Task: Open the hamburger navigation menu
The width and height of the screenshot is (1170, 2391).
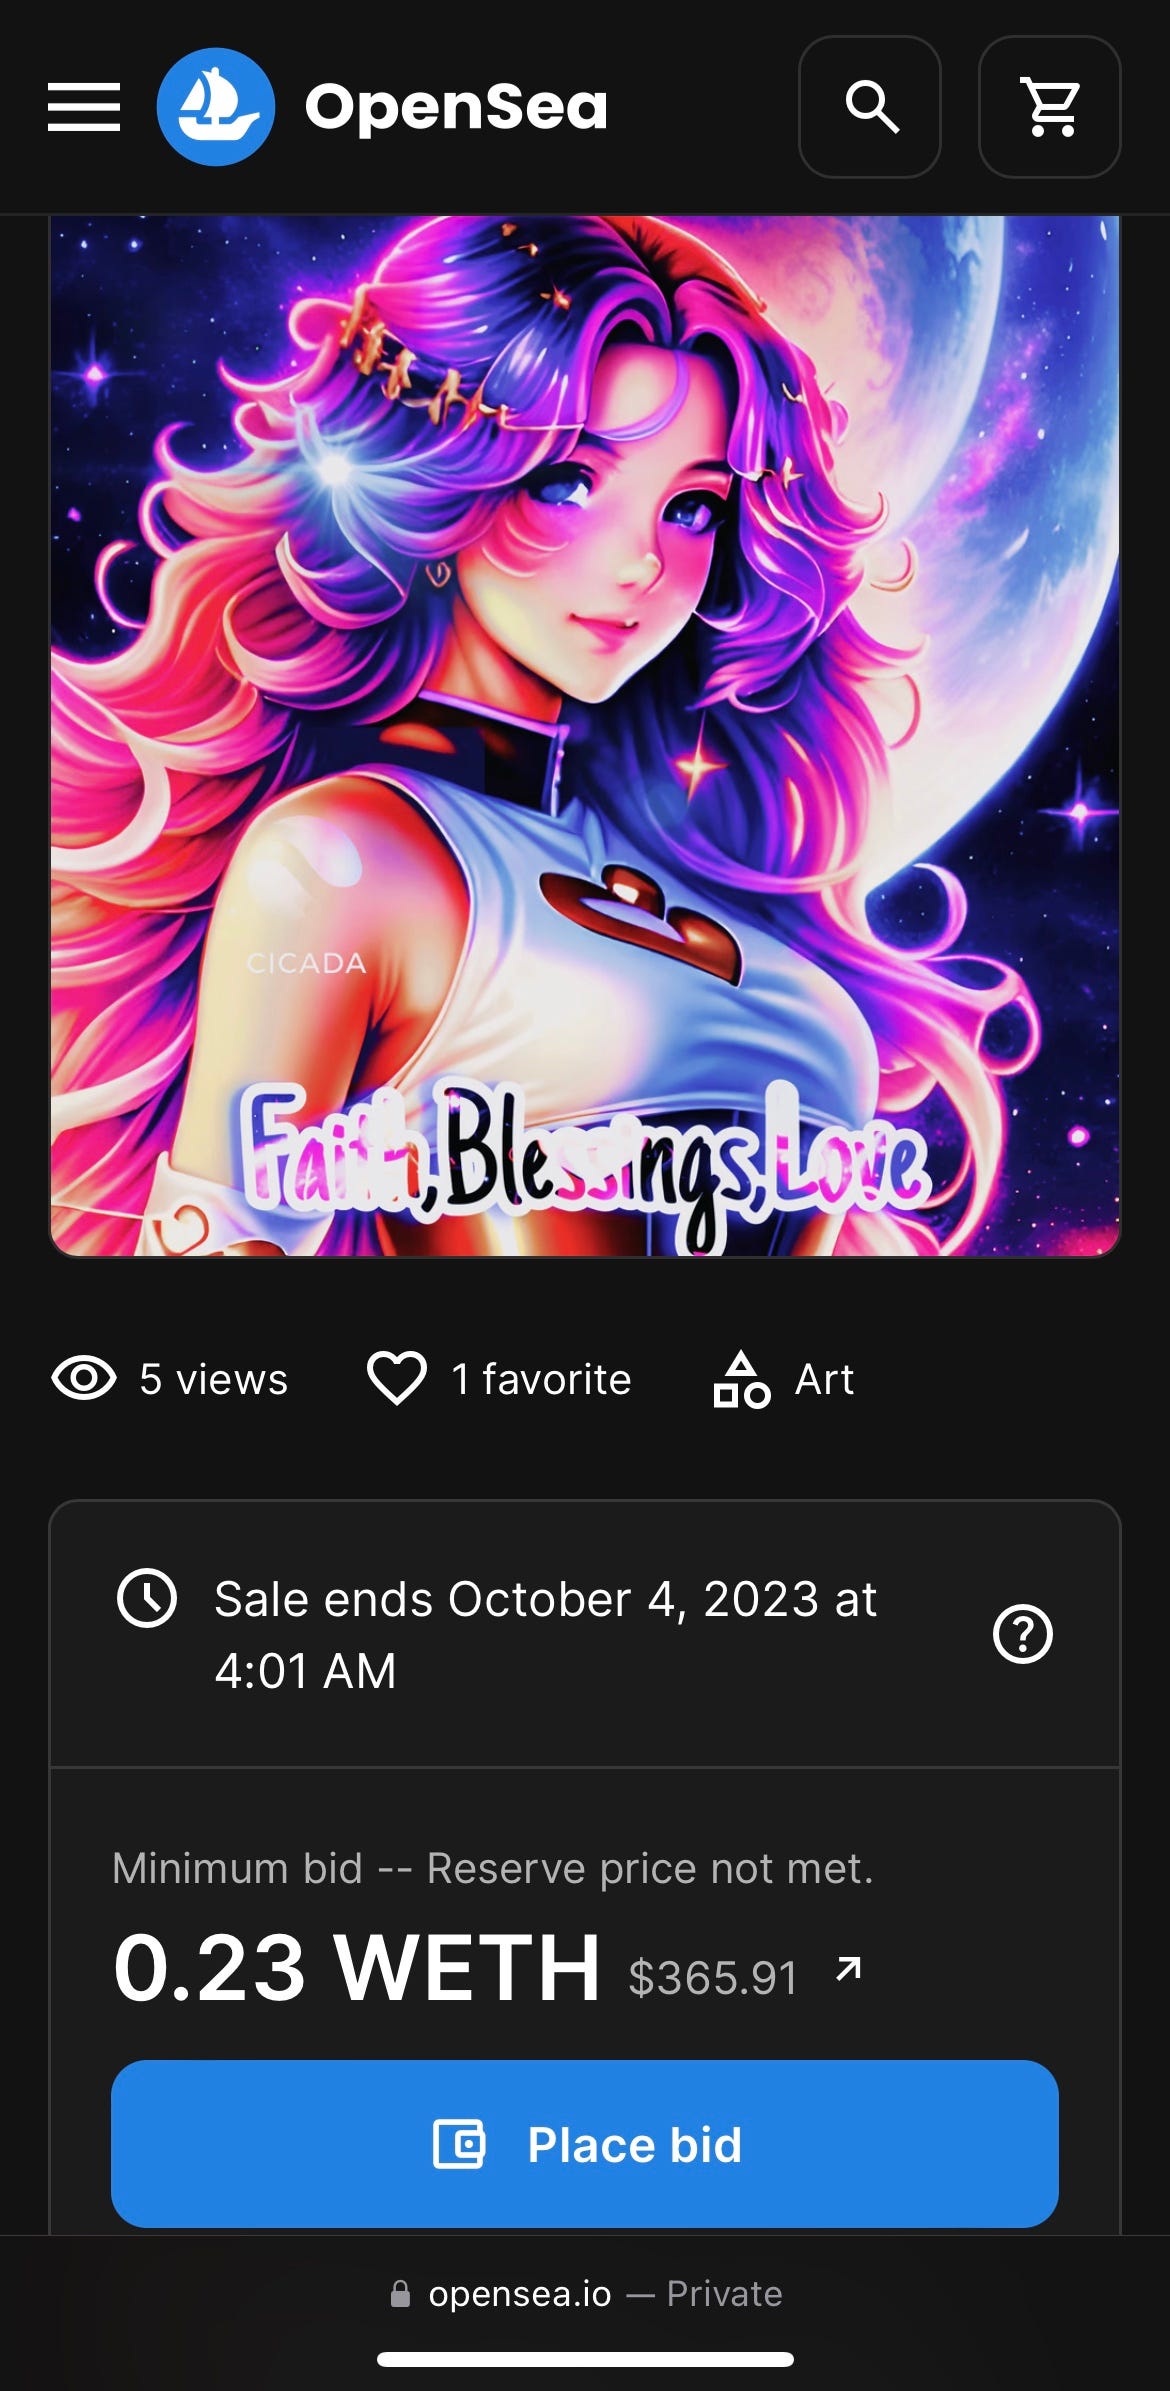Action: click(x=84, y=107)
